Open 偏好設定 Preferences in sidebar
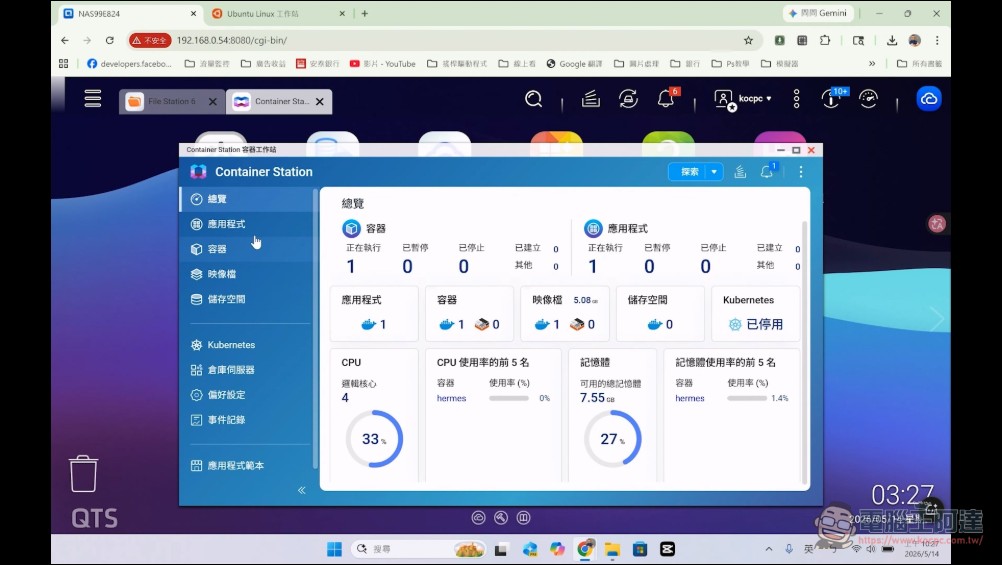This screenshot has height=565, width=1002. coord(245,394)
